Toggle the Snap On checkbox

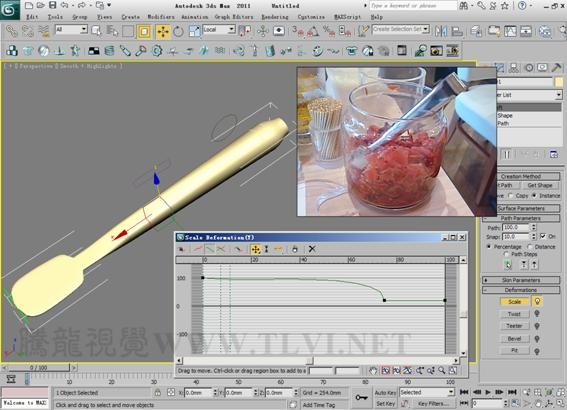[x=543, y=236]
